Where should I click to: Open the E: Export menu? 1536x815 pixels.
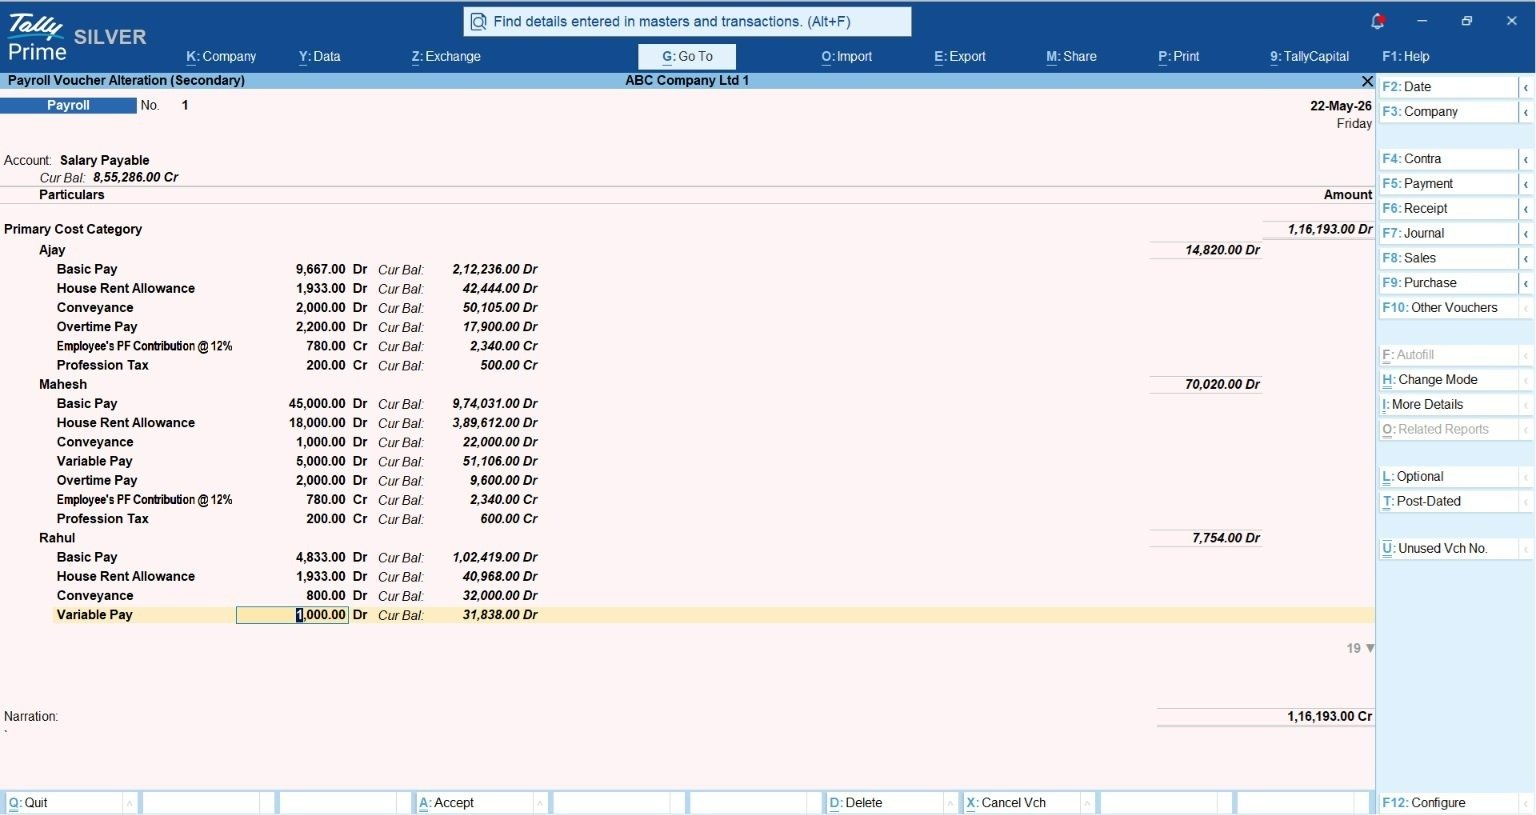(x=960, y=57)
